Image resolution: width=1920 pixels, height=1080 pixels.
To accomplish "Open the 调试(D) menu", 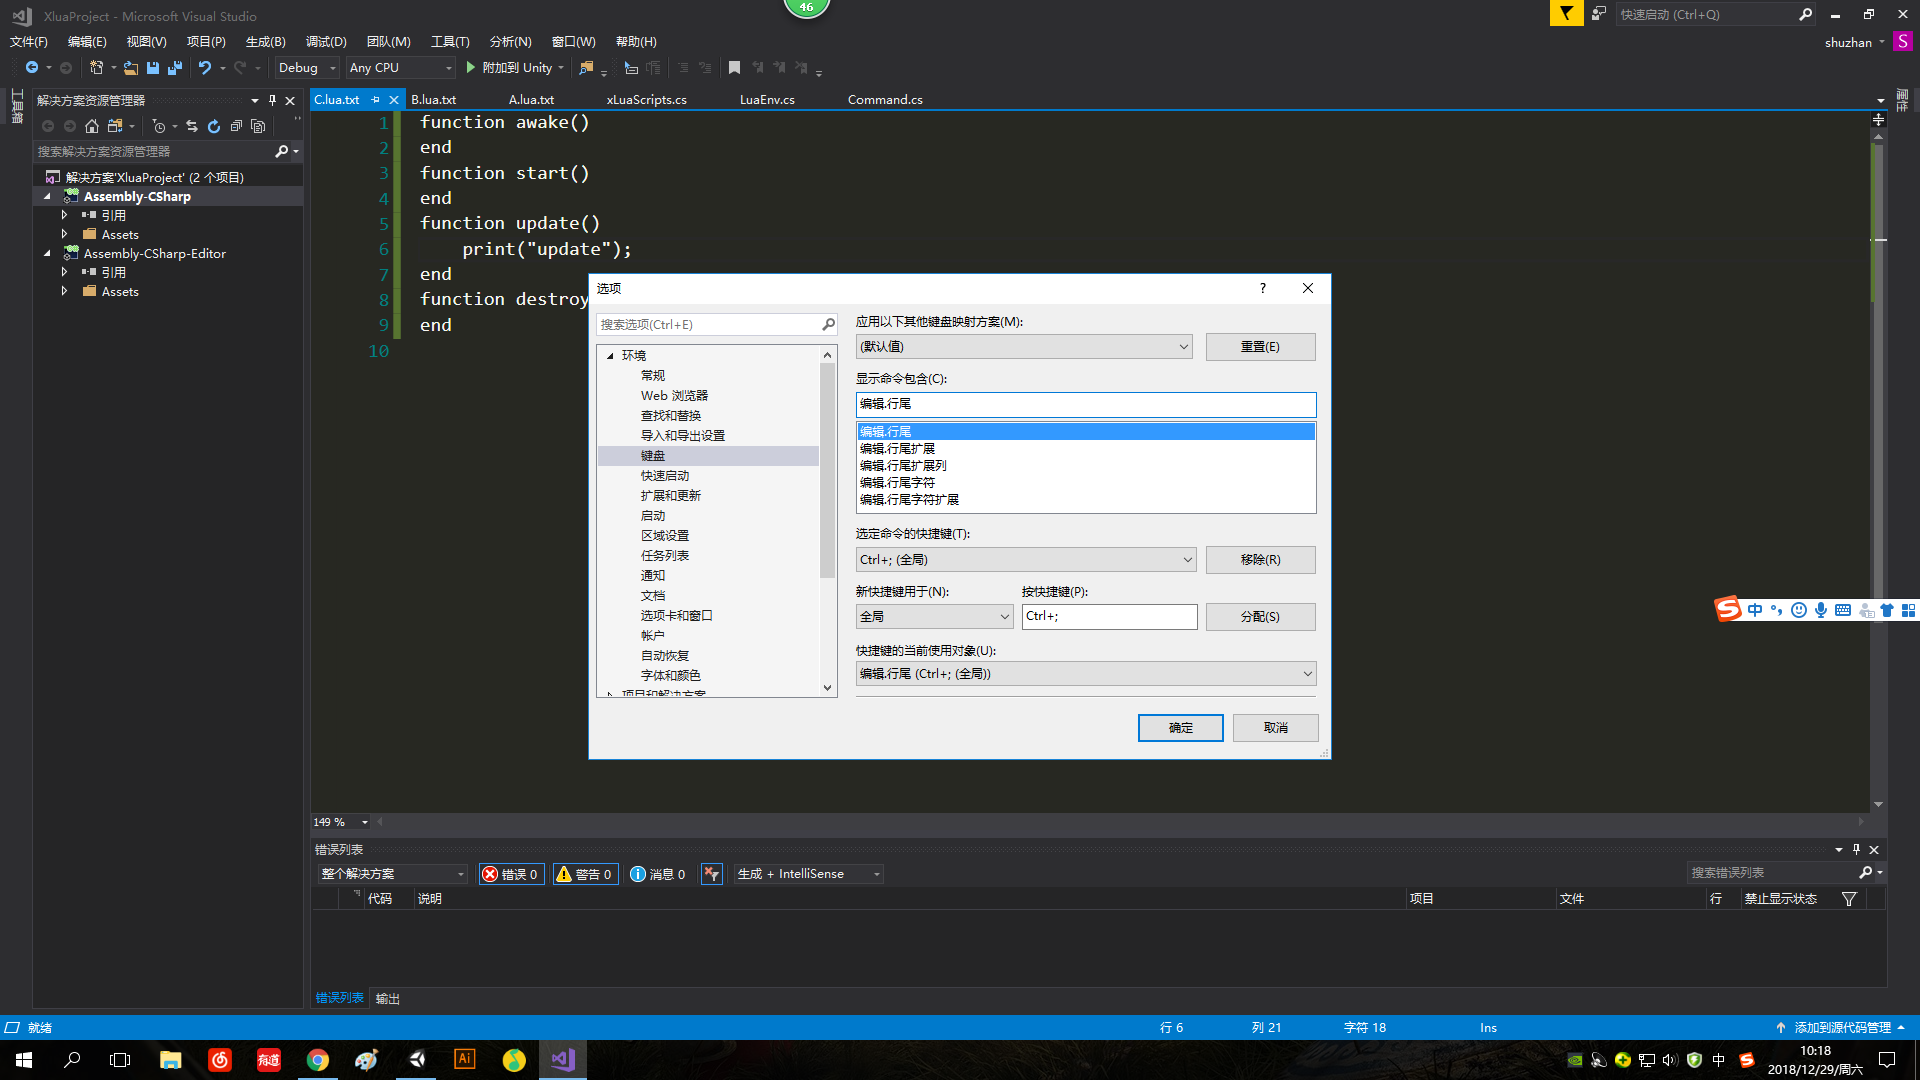I will [x=326, y=42].
